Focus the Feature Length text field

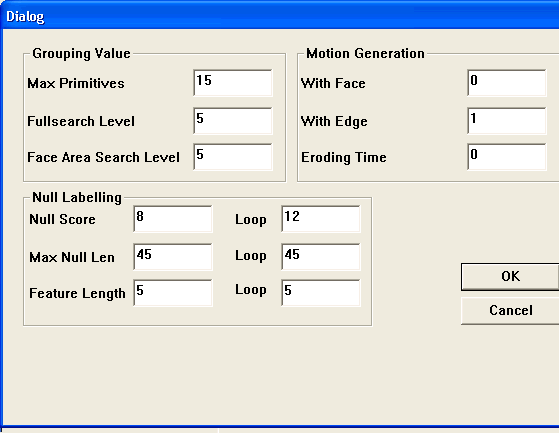tap(173, 293)
